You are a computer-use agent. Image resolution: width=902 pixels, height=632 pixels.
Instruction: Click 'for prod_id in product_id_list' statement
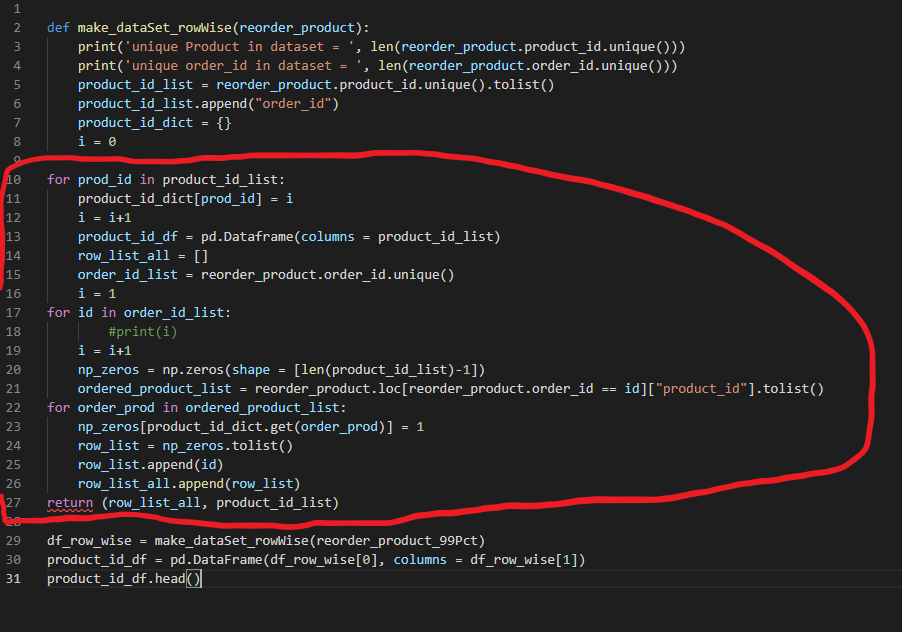pos(166,179)
